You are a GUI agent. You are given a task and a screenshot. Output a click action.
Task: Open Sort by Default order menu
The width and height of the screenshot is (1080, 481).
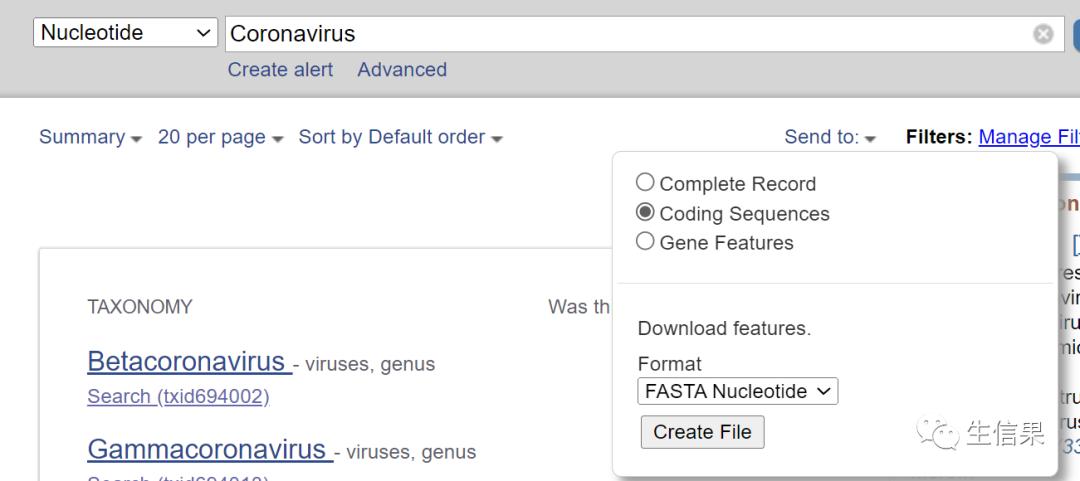(400, 137)
